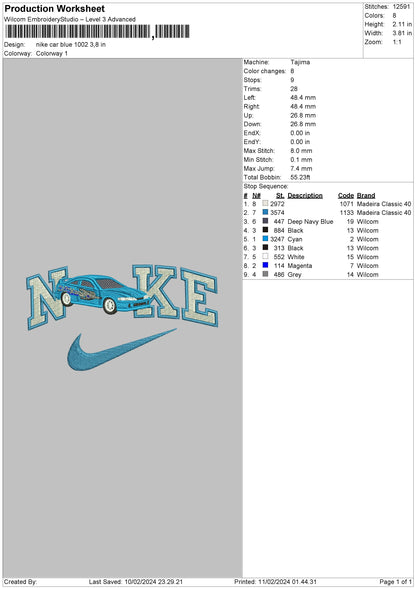Click the Magenta color swatch
Viewport: 416px width, 589px height.
click(265, 265)
